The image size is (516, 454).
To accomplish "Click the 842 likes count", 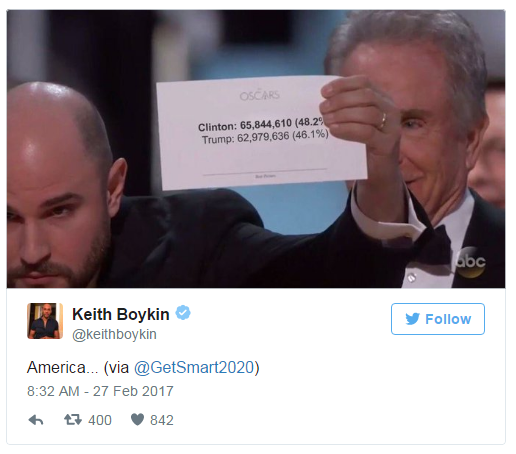I will (x=162, y=420).
